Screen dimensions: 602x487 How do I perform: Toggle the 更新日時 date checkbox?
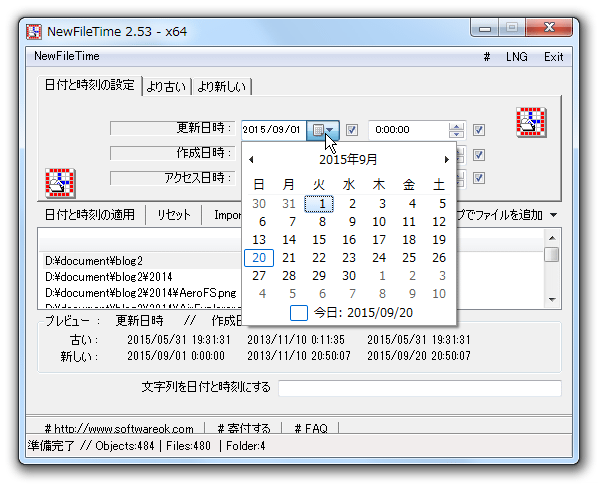pyautogui.click(x=352, y=130)
